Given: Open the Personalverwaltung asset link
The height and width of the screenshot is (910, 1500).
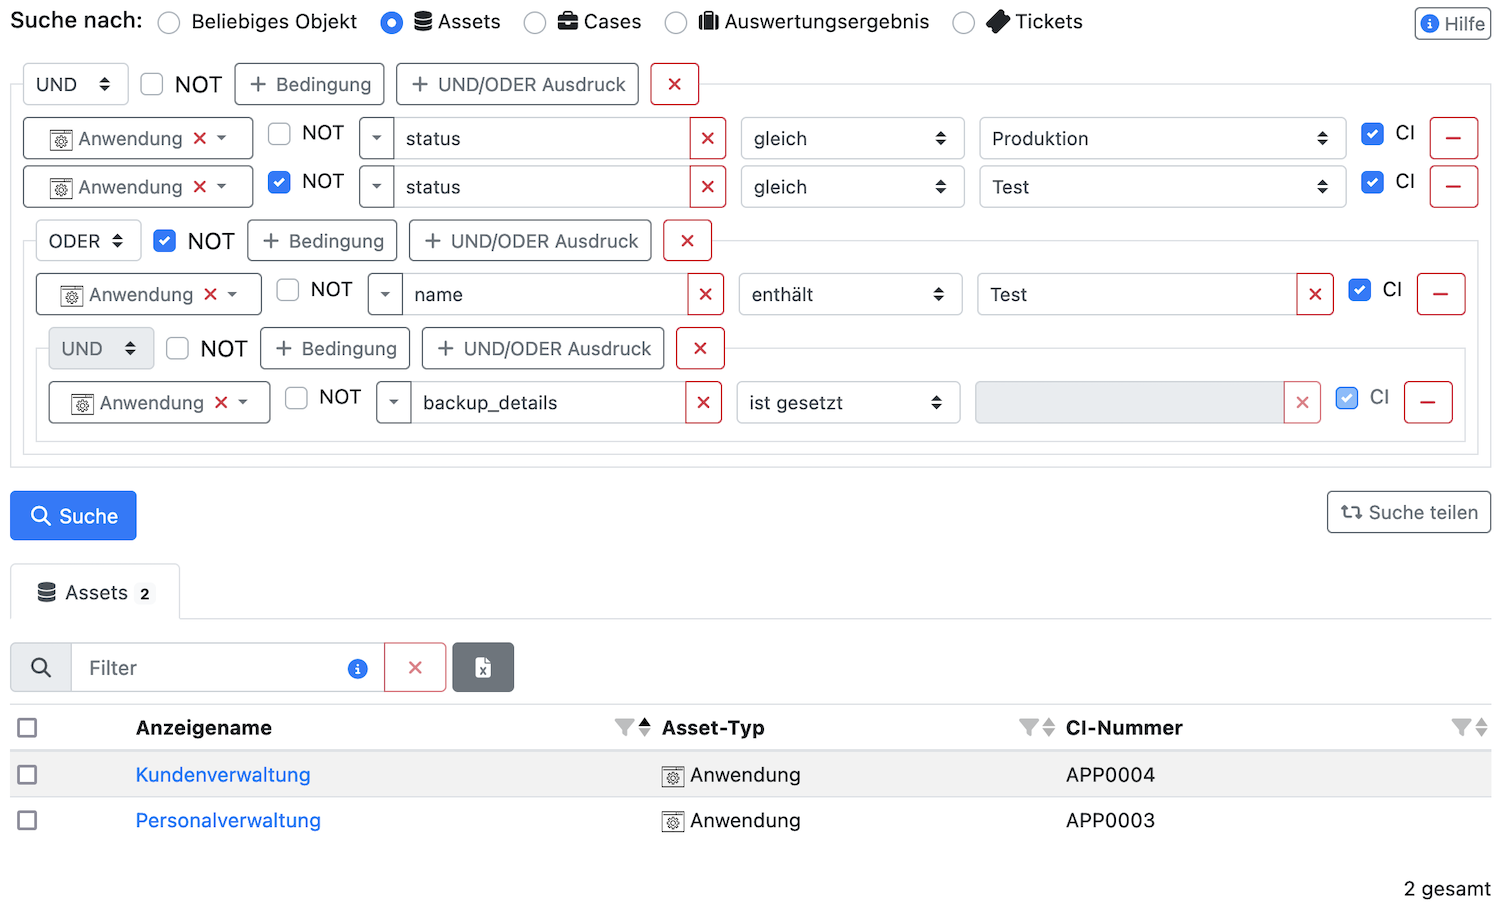Looking at the screenshot, I should 228,820.
